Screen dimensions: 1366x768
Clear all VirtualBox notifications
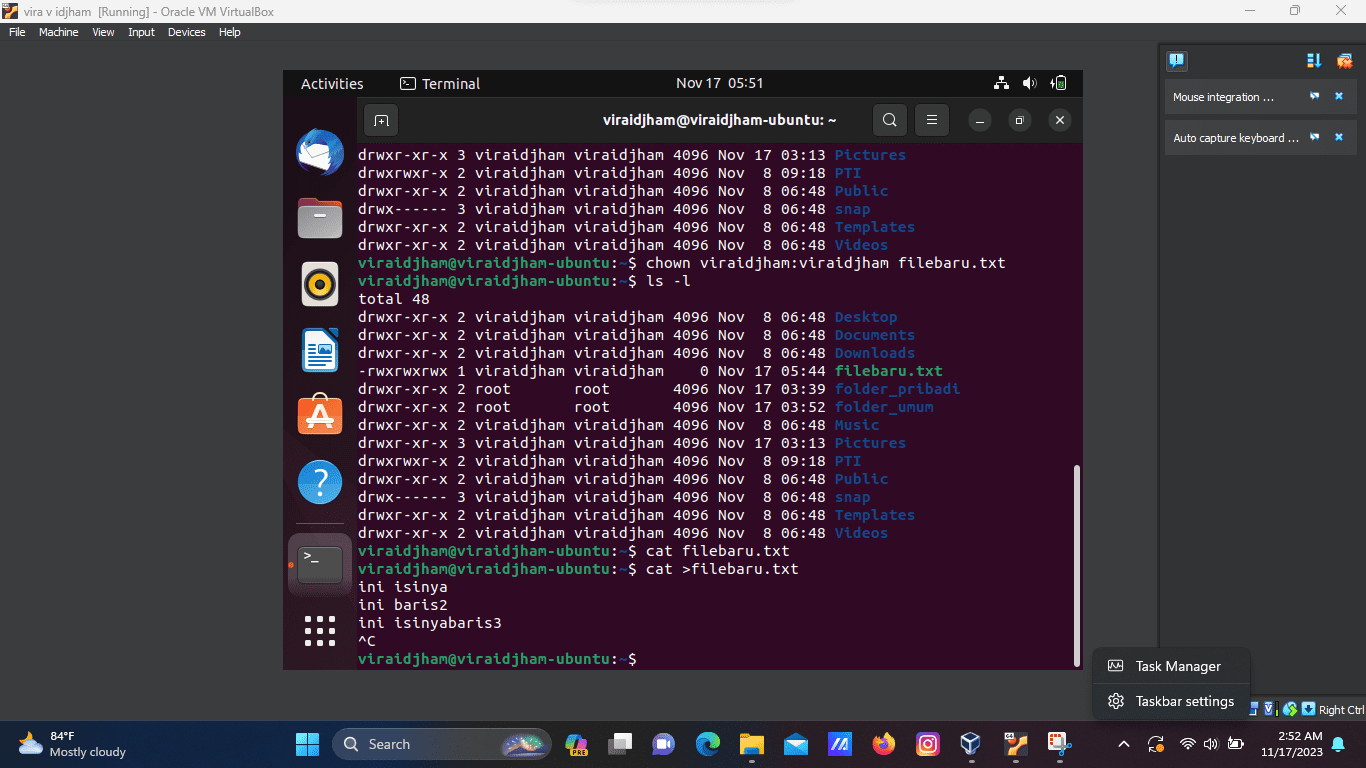1344,61
